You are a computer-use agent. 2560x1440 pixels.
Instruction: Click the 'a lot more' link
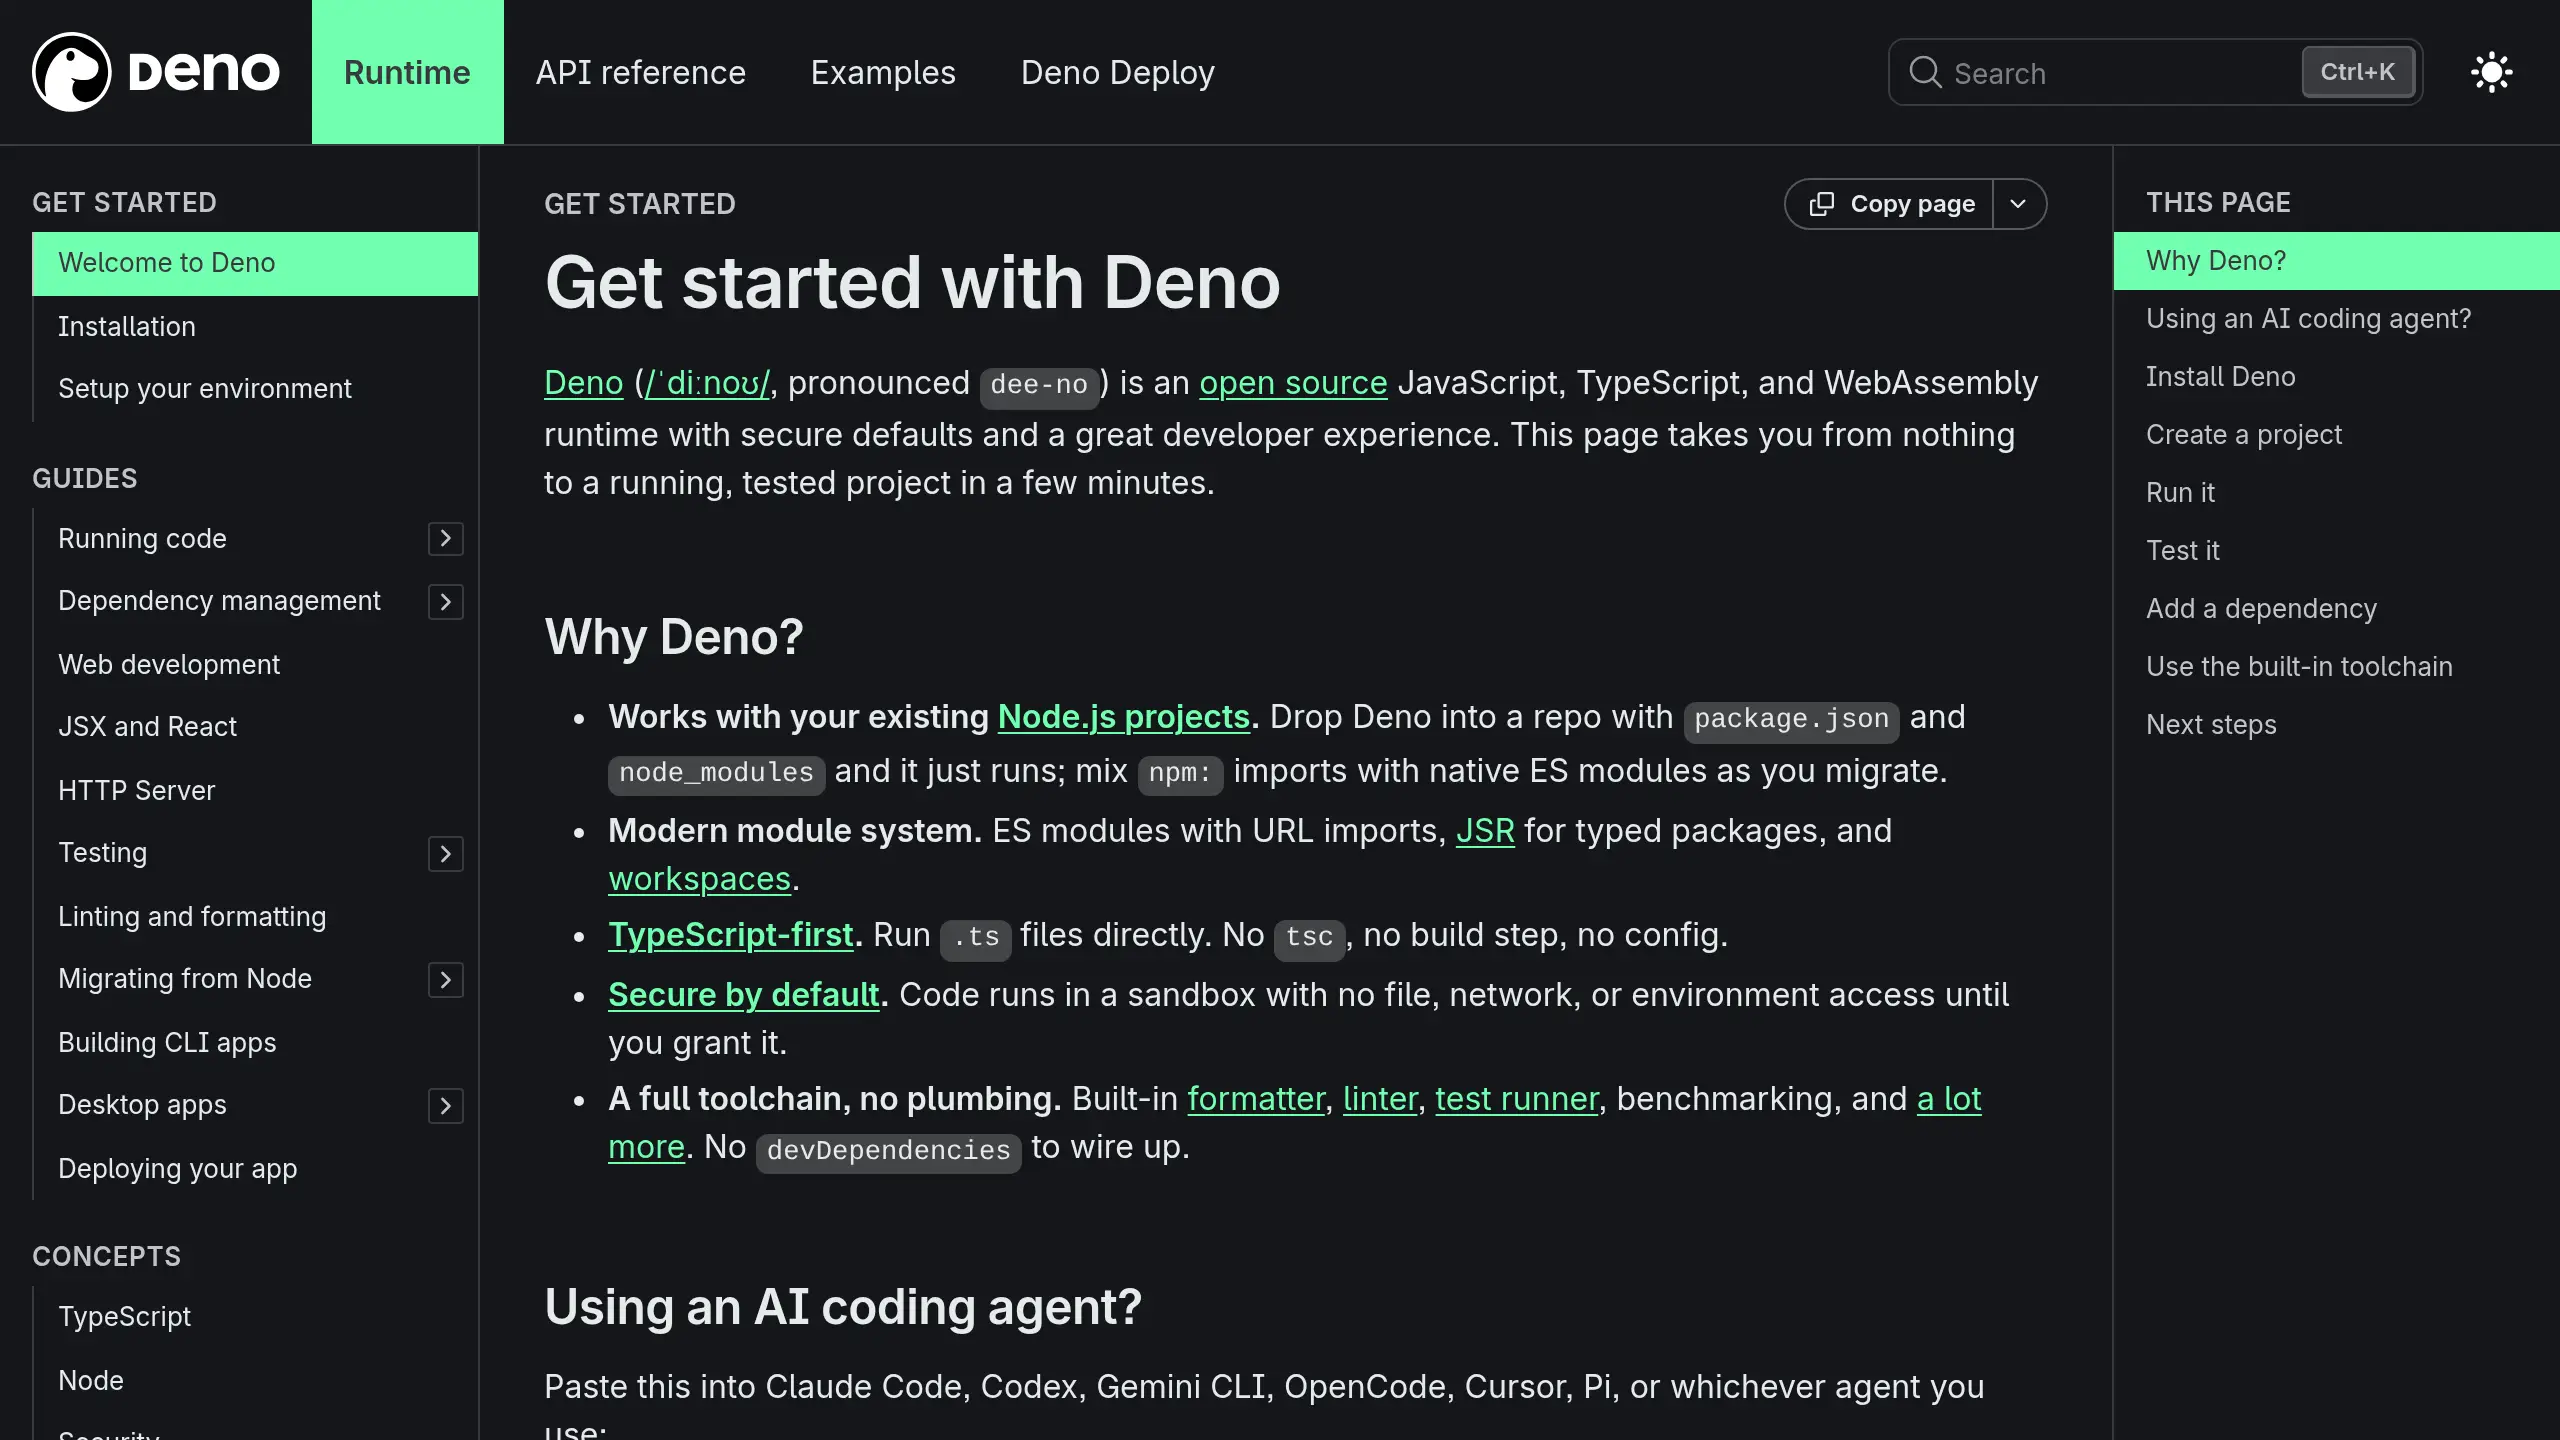(x=1949, y=1099)
